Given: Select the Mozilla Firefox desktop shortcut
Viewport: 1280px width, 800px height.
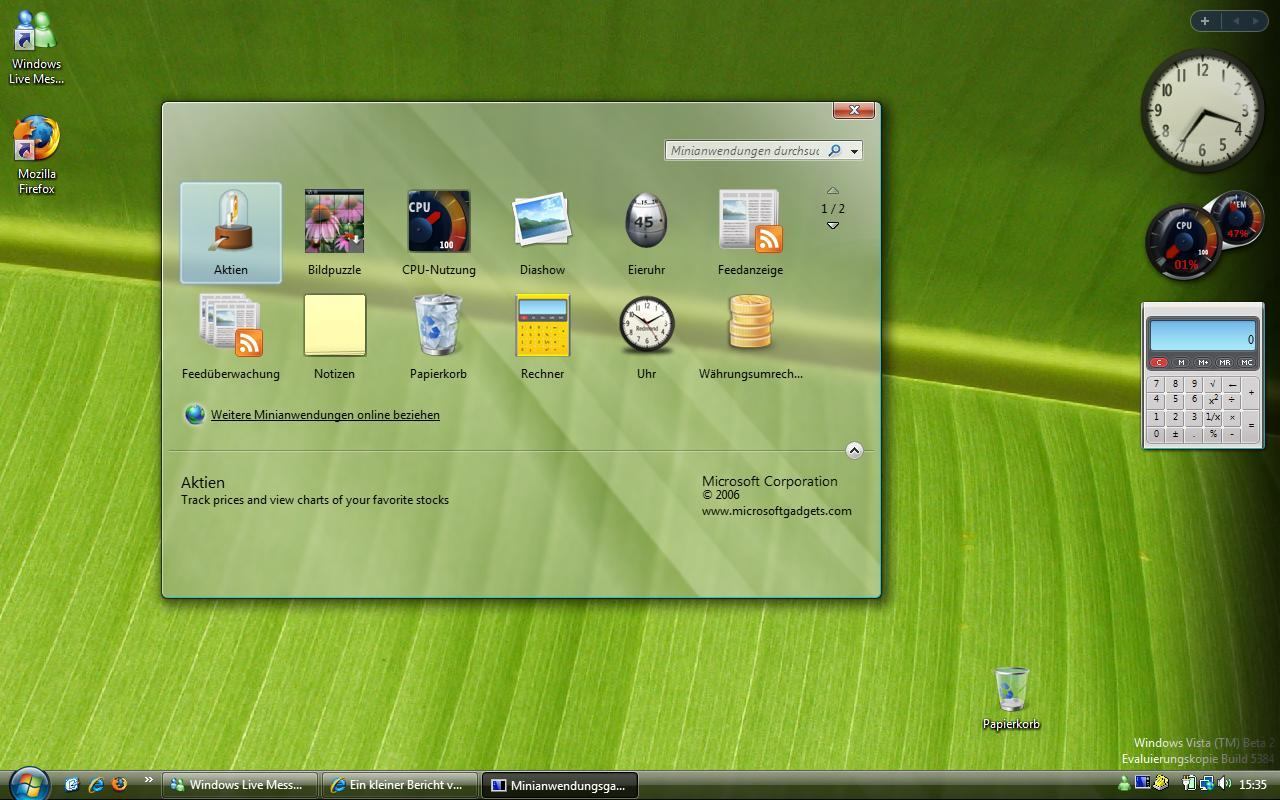Looking at the screenshot, I should 36,155.
